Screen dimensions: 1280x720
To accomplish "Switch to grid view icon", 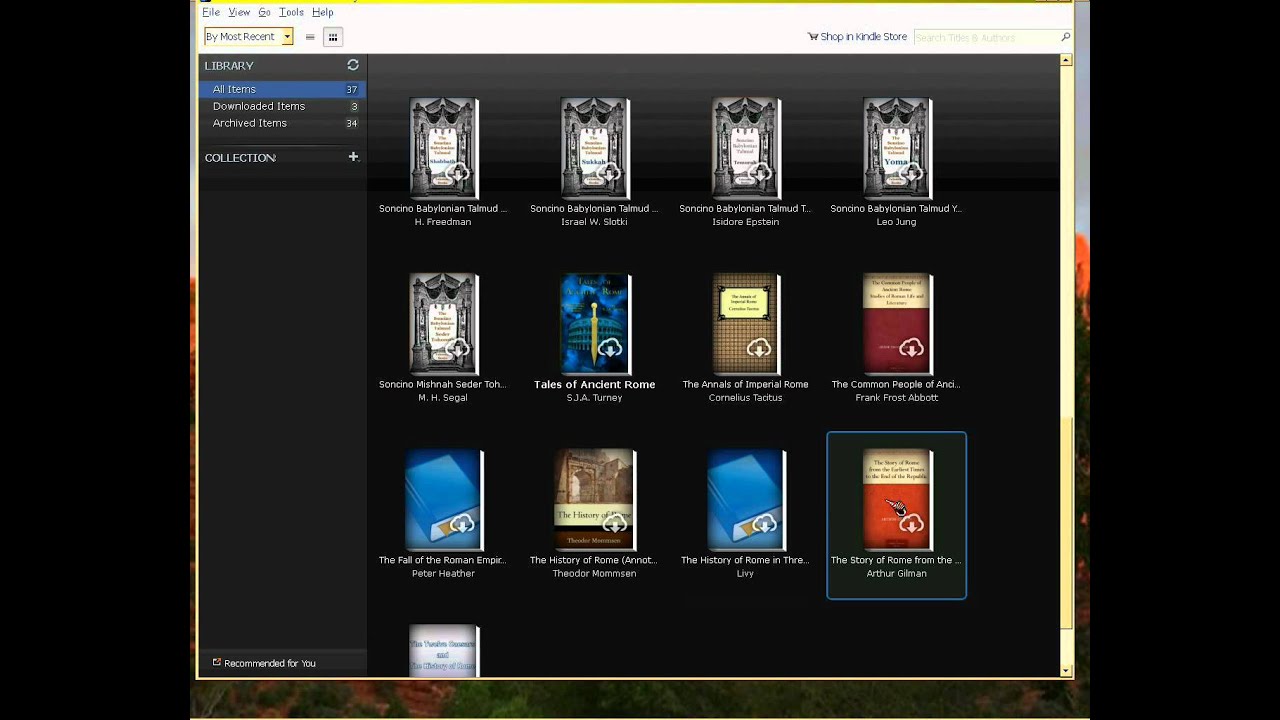I will click(333, 37).
